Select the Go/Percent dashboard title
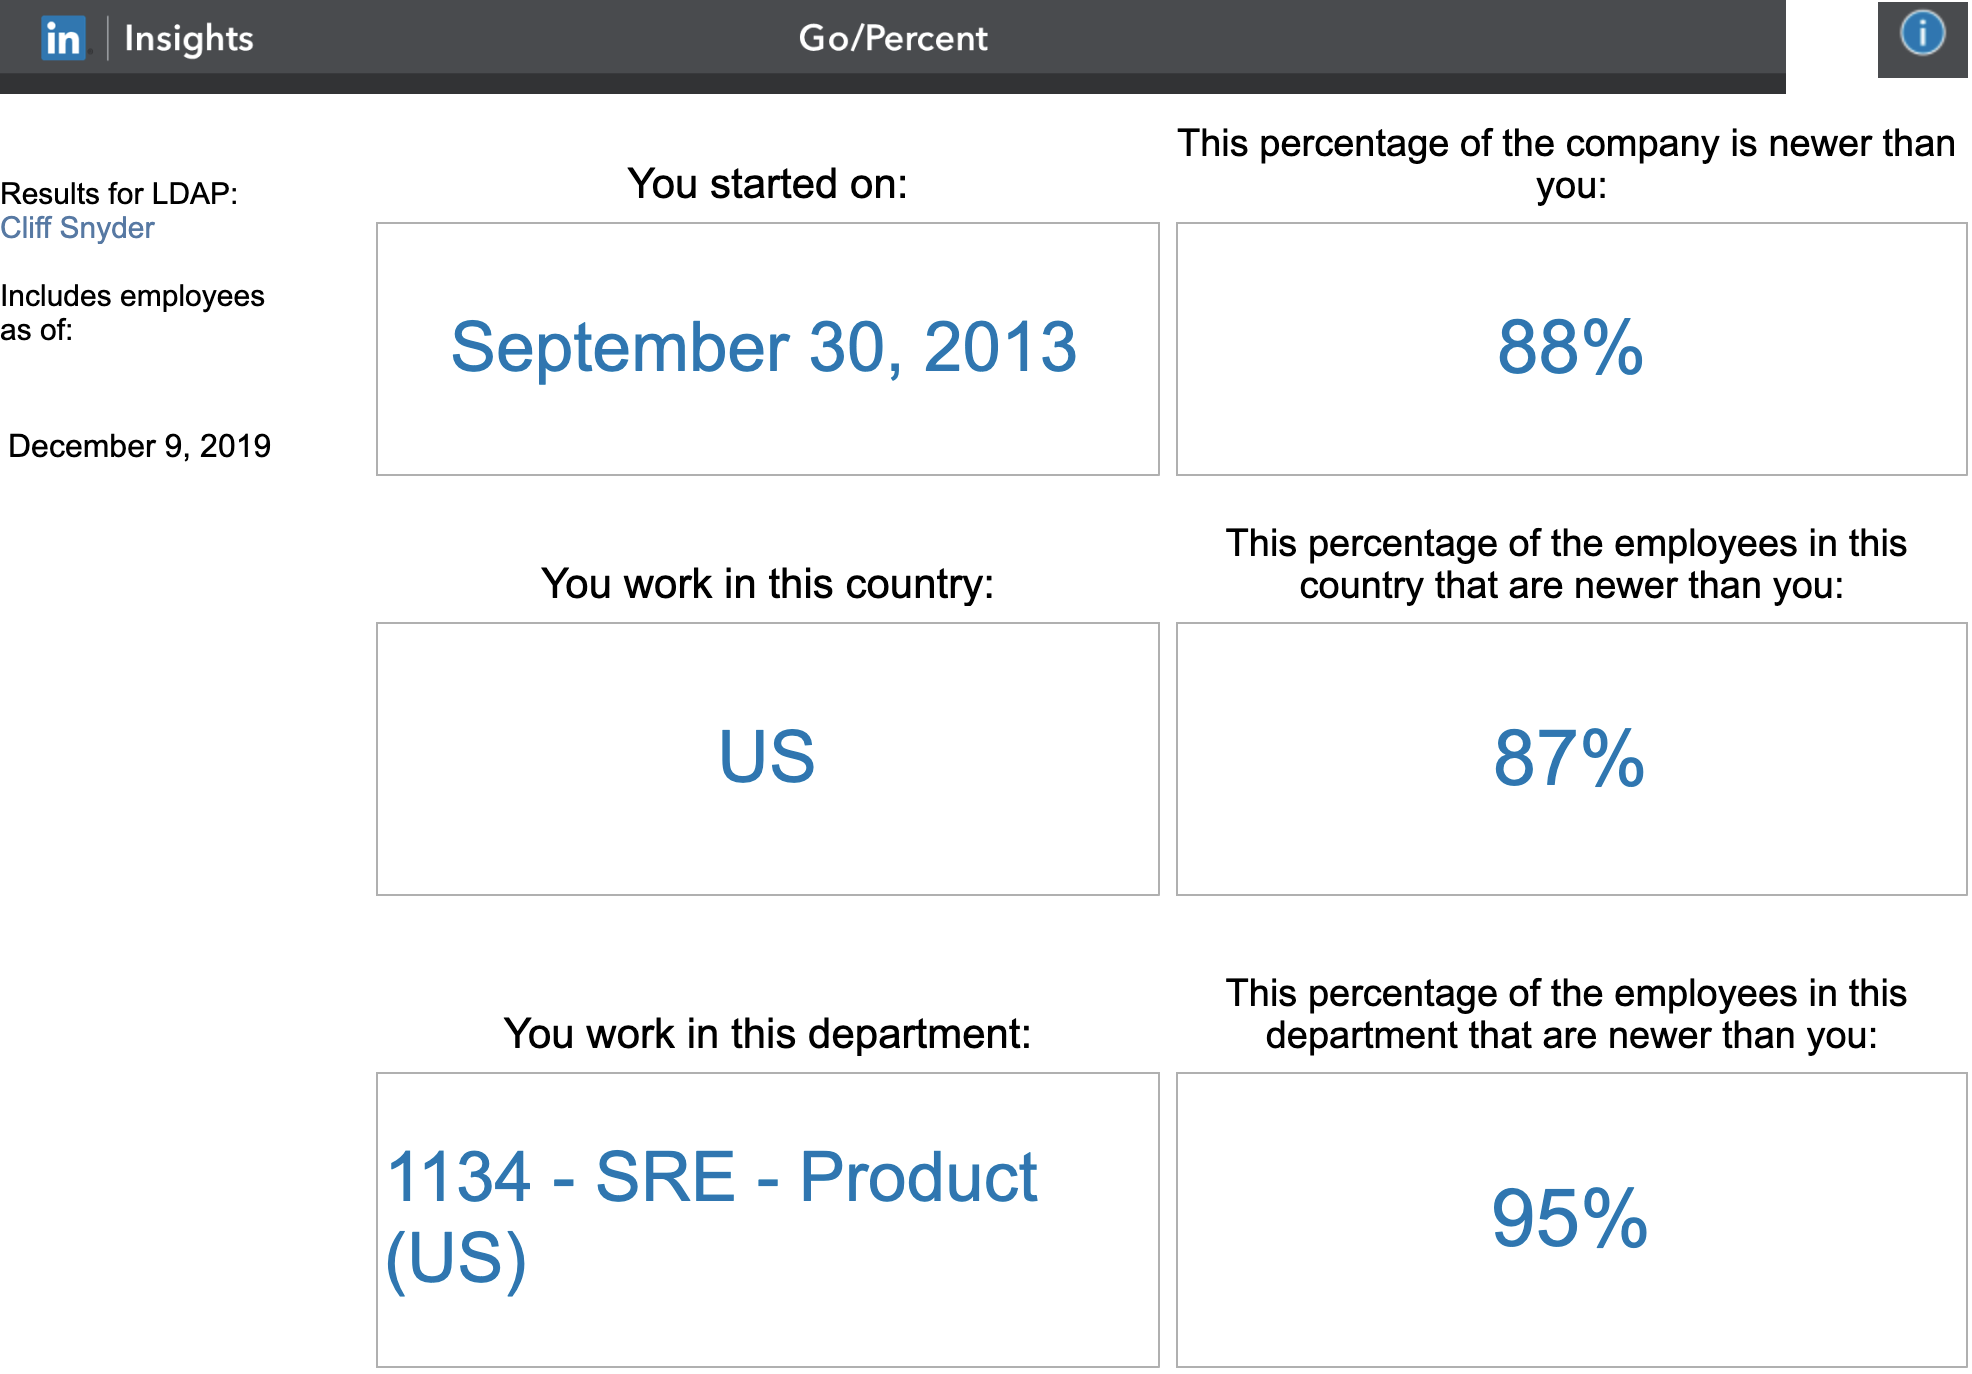This screenshot has width=1972, height=1374. click(892, 39)
